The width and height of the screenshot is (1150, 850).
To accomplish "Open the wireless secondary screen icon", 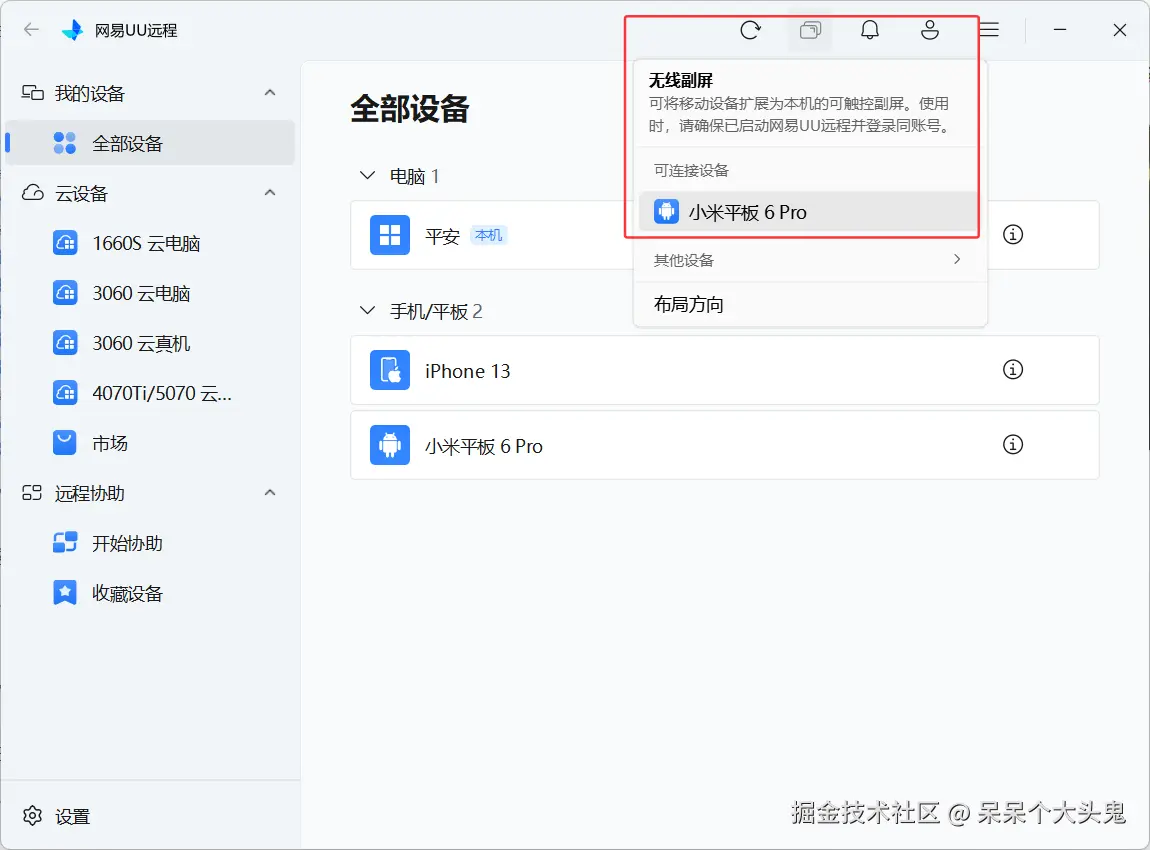I will click(810, 30).
